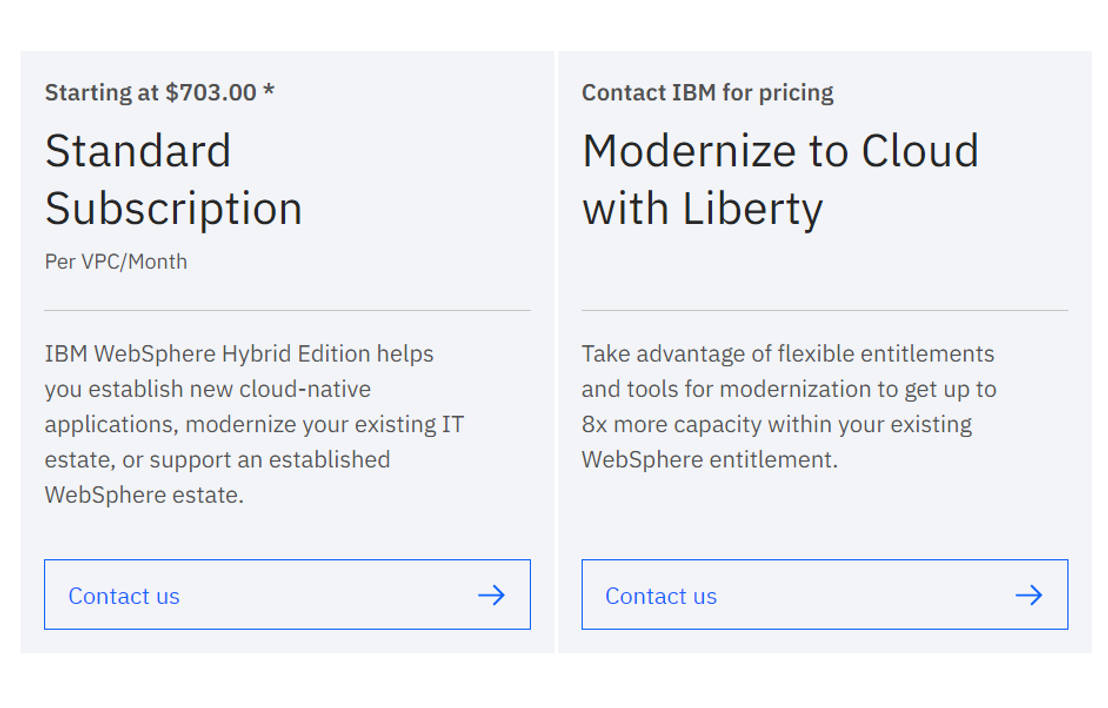
Task: Select the Modernize to Cloud with Liberty heading
Action: 781,180
